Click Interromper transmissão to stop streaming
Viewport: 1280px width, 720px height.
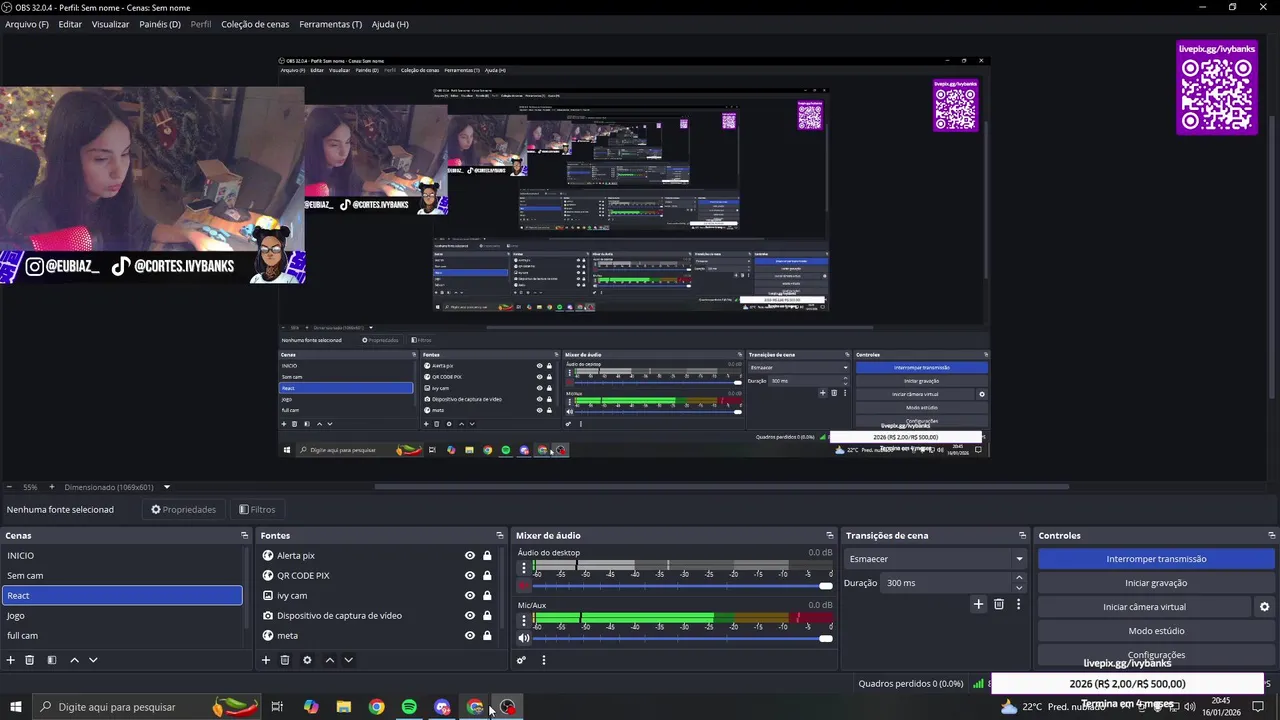(1156, 559)
